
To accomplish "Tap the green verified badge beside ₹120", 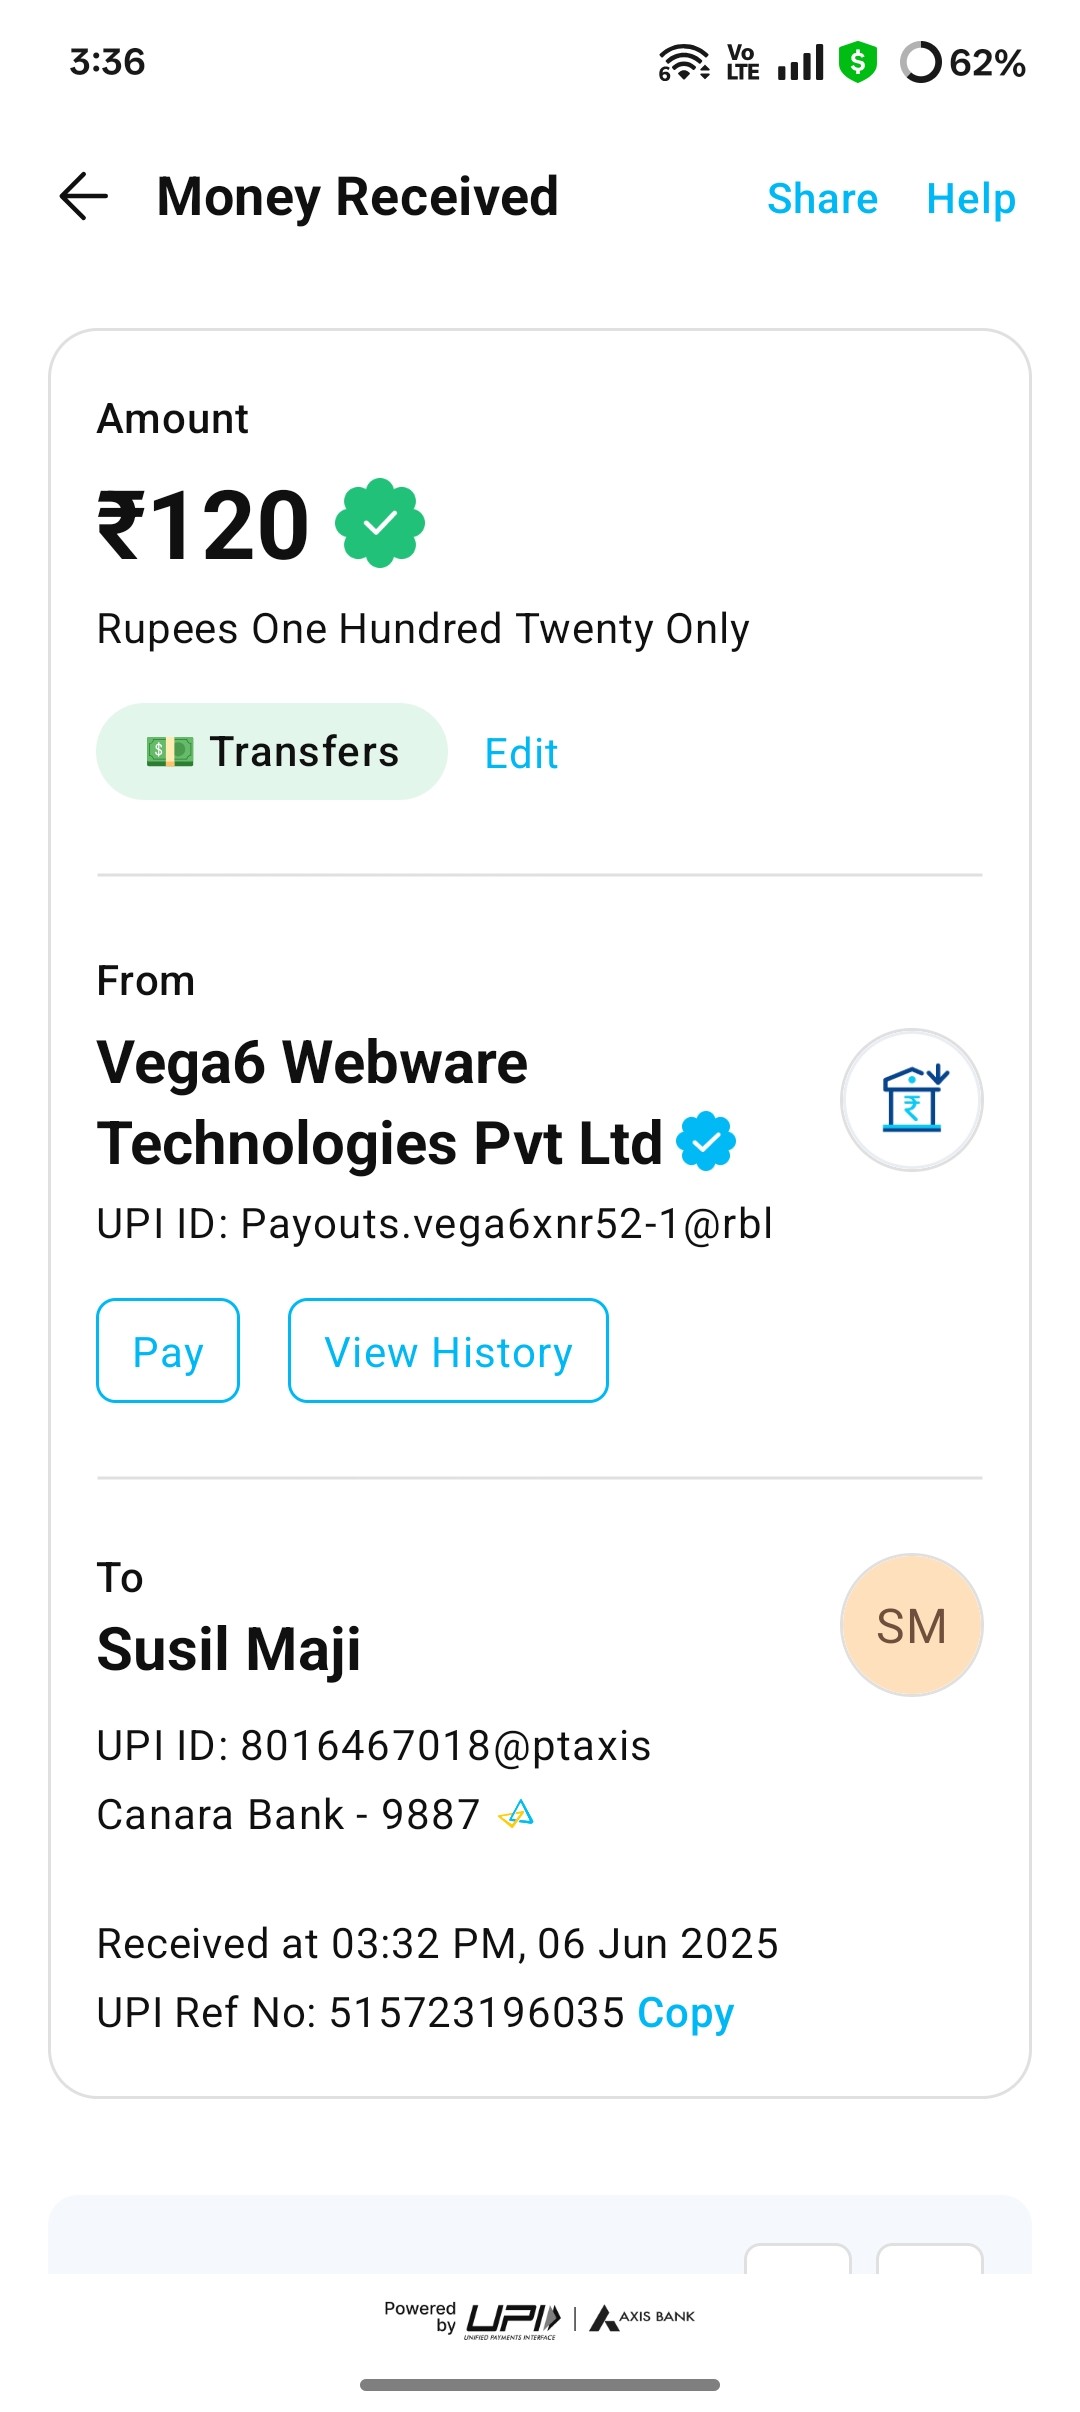I will 380,523.
